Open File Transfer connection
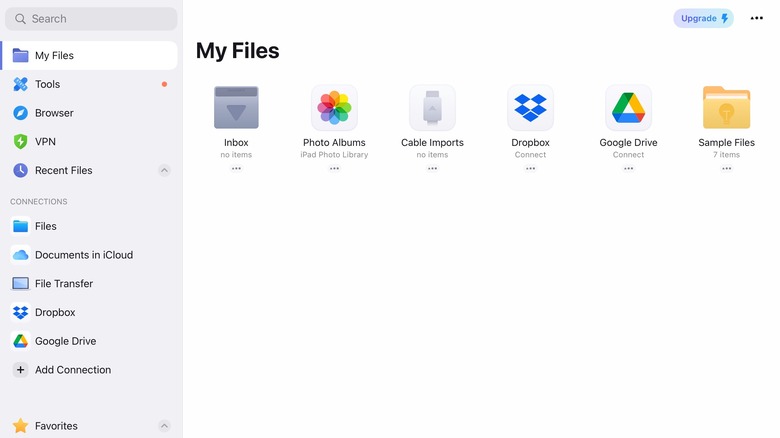The width and height of the screenshot is (780, 438). [x=90, y=284]
